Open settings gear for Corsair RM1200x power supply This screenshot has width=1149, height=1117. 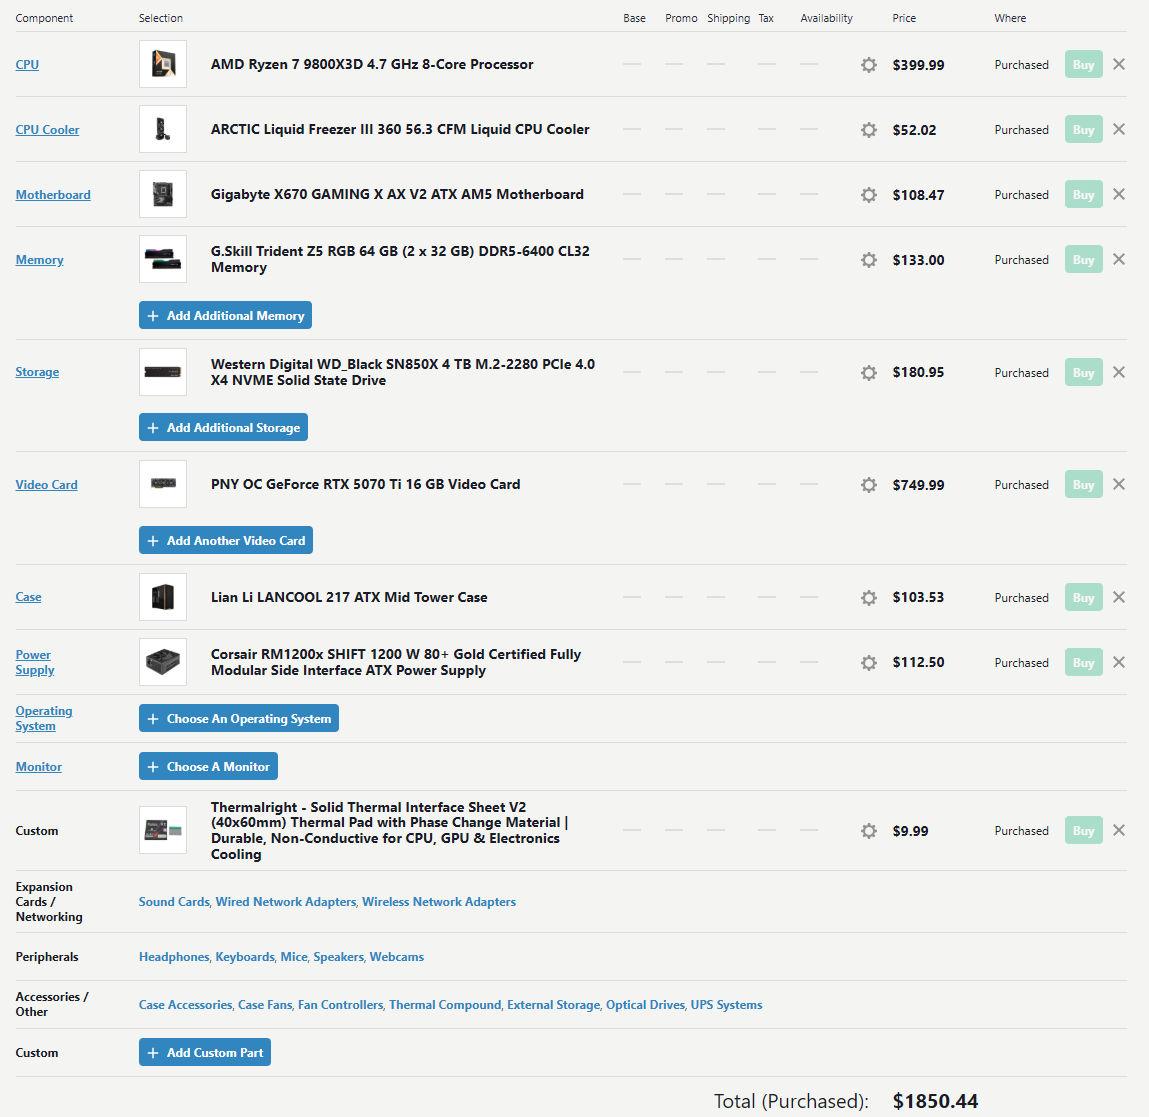[x=868, y=663]
